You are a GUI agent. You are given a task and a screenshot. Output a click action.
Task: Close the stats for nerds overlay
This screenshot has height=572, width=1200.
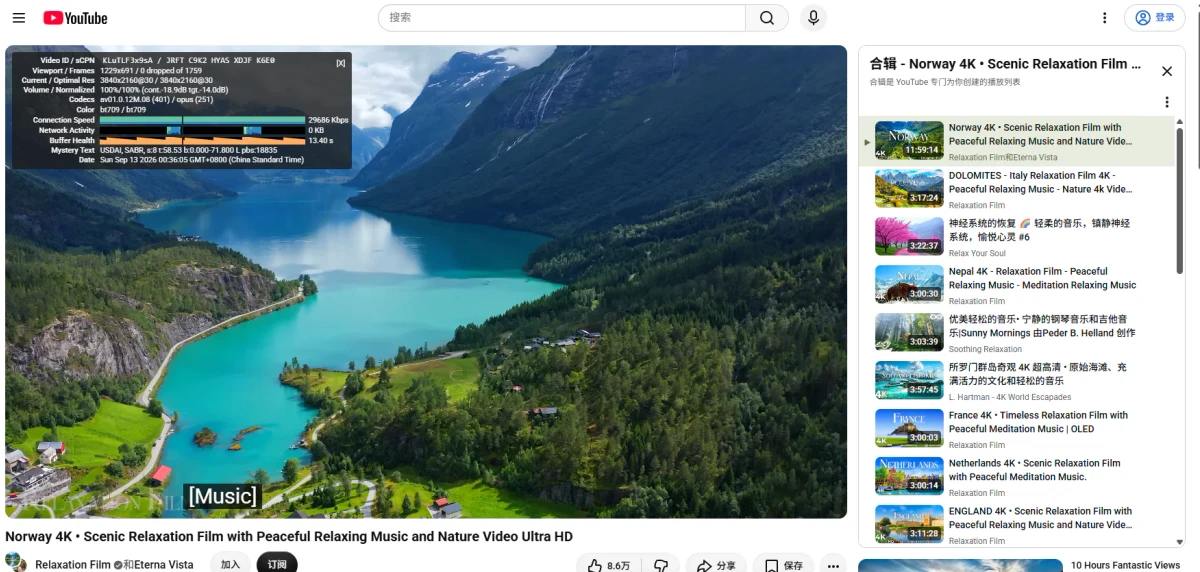point(341,62)
